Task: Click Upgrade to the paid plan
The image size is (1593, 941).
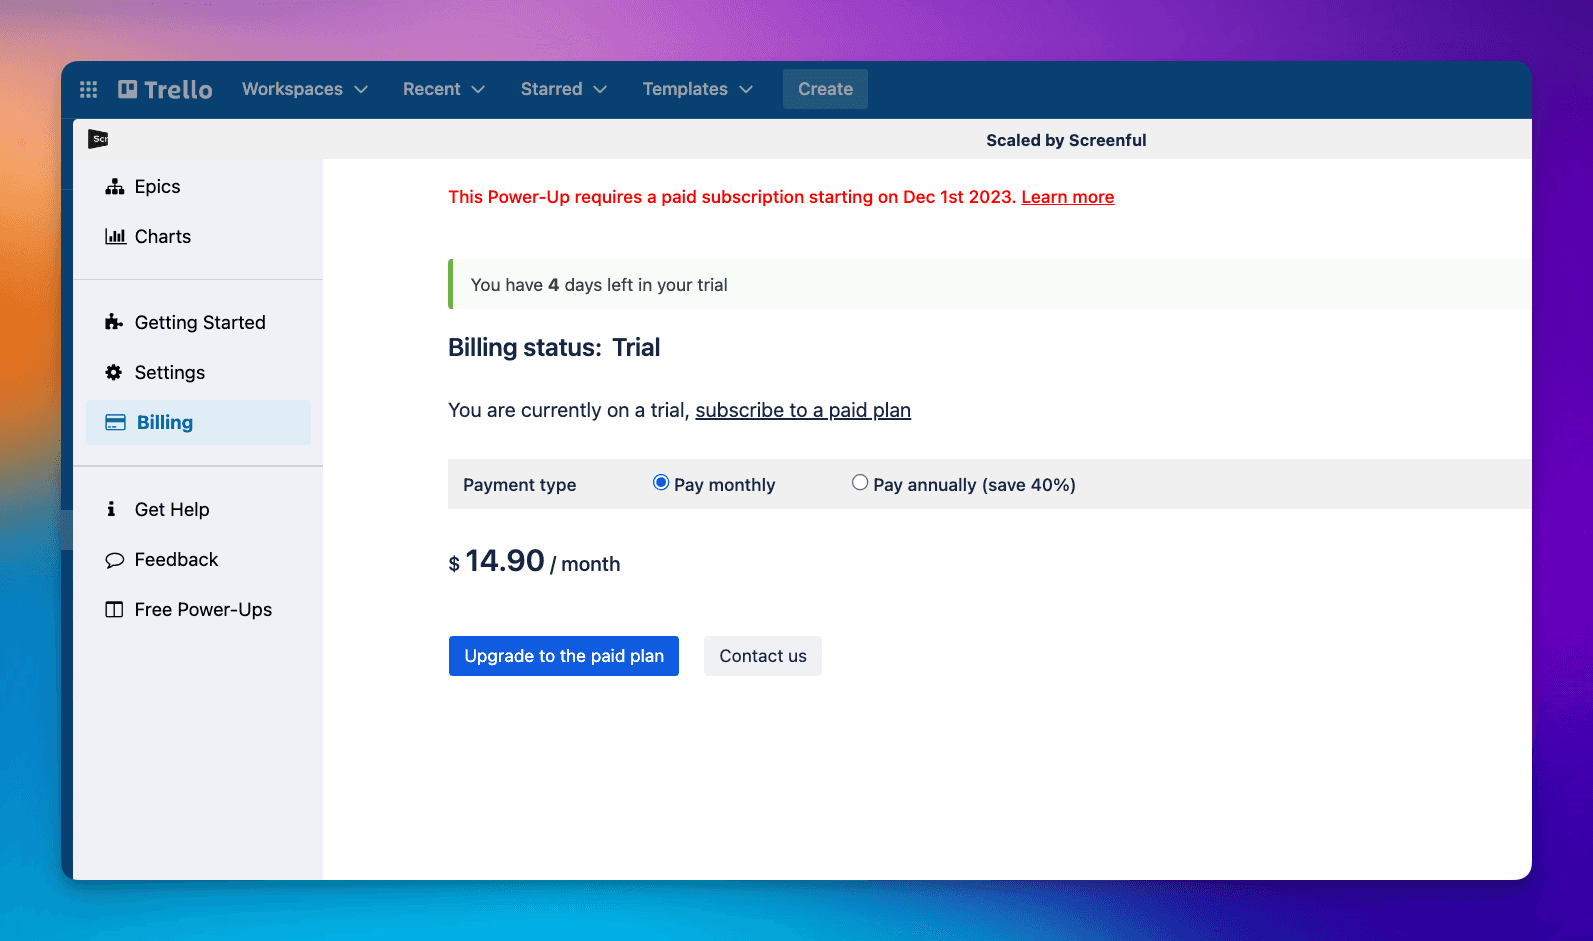Action: point(564,656)
